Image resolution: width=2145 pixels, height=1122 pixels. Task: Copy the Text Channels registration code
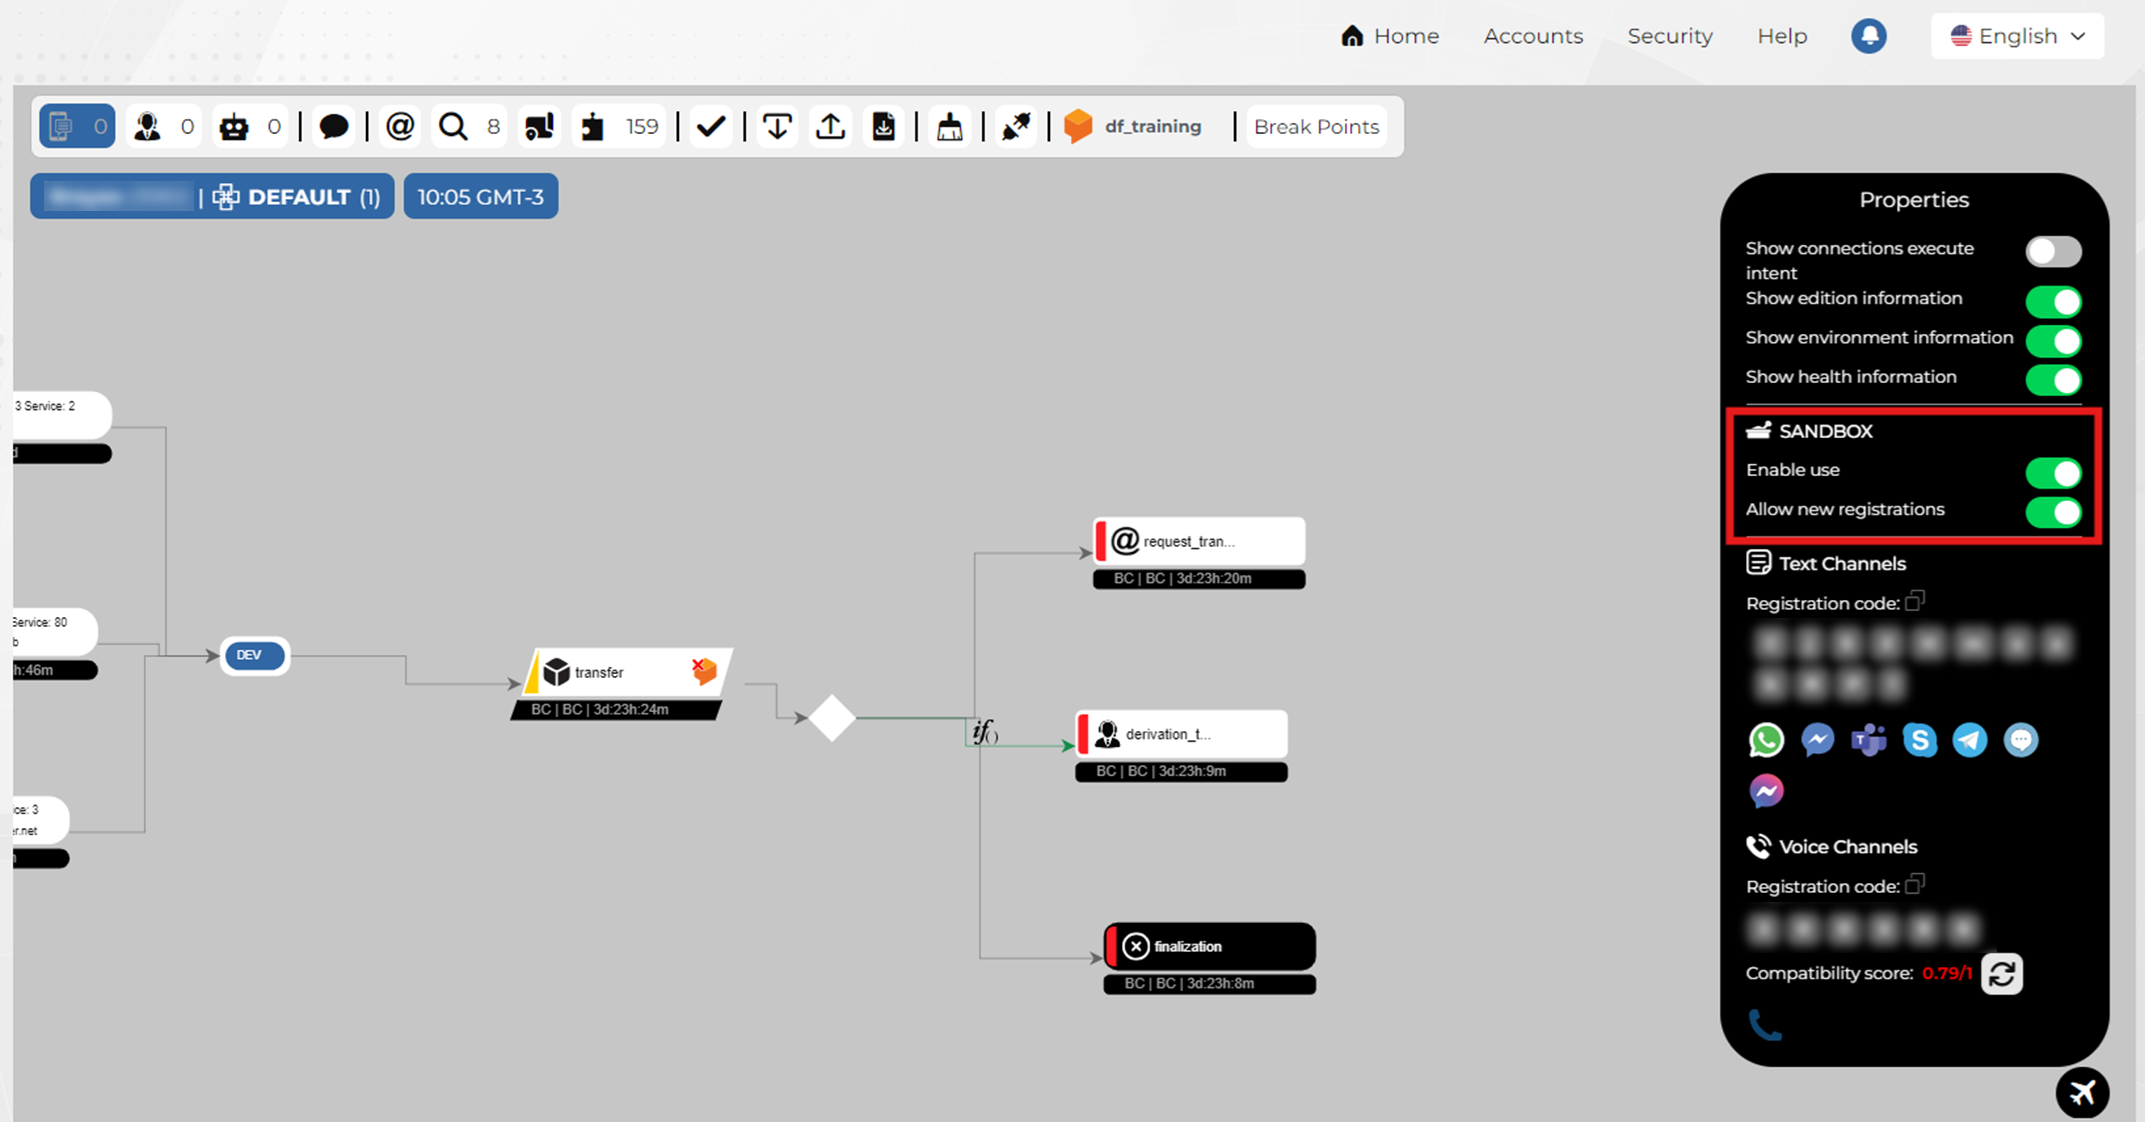coord(1915,601)
